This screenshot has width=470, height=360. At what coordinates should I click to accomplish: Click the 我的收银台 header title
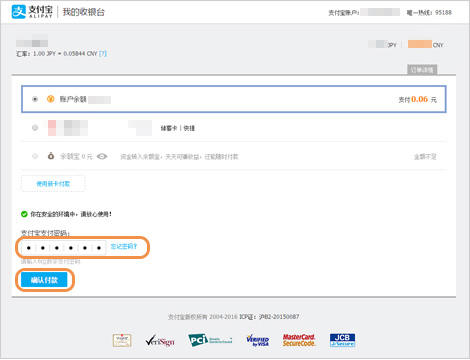[x=83, y=12]
